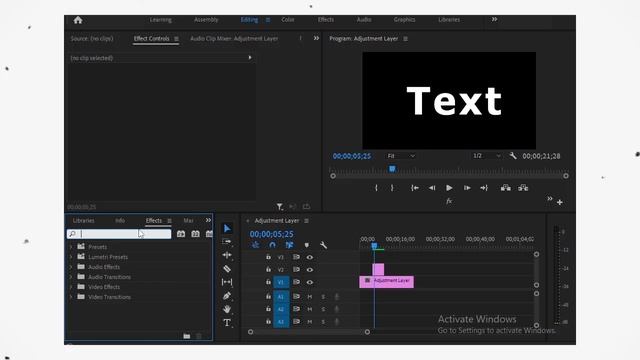Click the Home icon
Screen dimensions: 640x360
(x=78, y=20)
